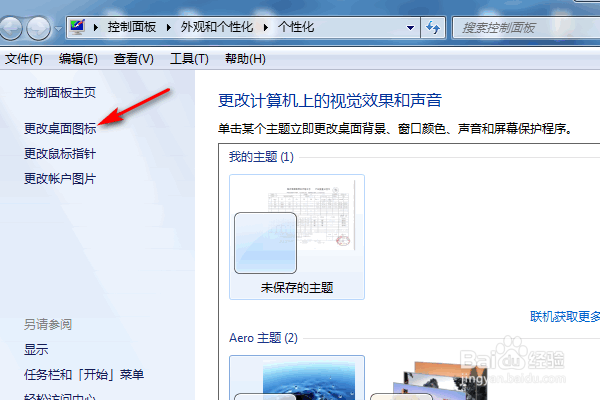Select the 未保存的主题 theme thumbnail
The width and height of the screenshot is (600, 400).
(x=297, y=237)
